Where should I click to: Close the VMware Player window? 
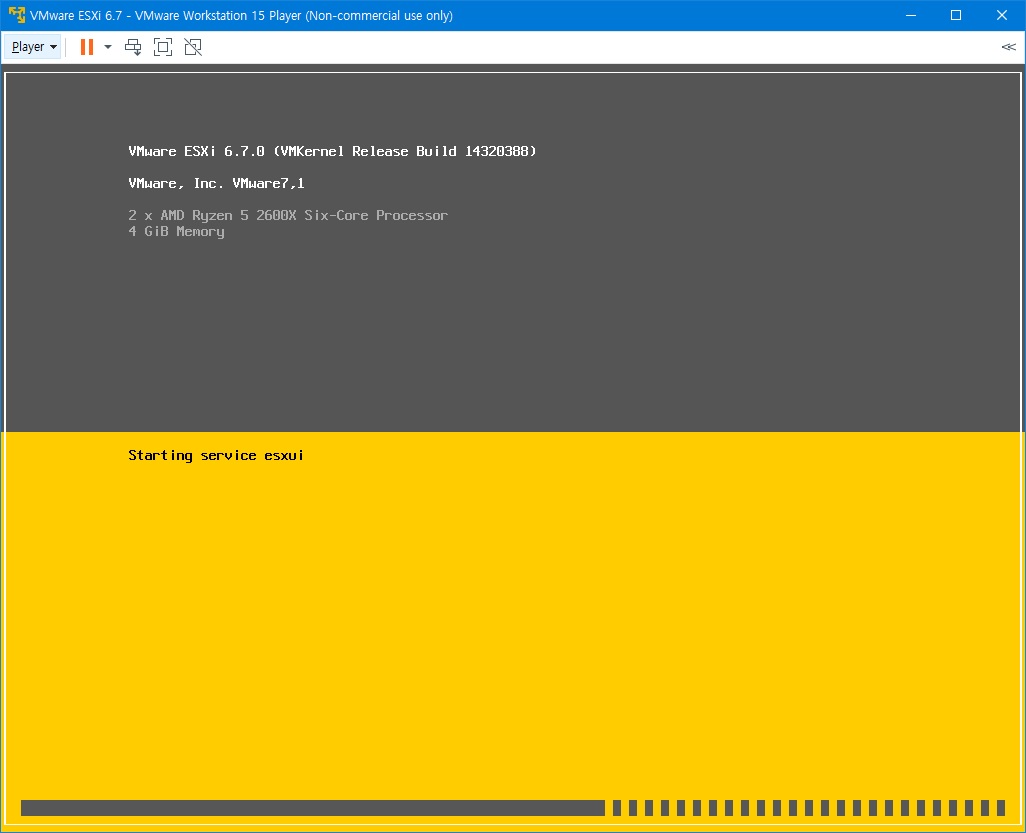(x=1002, y=15)
